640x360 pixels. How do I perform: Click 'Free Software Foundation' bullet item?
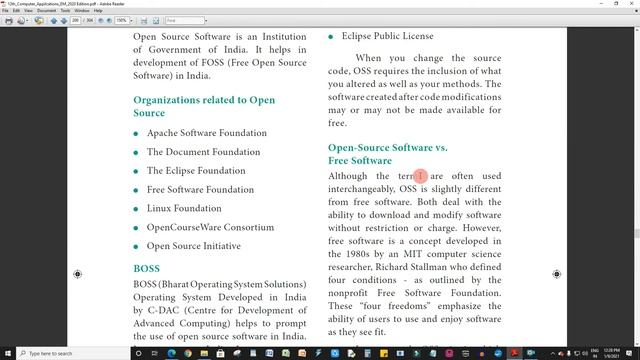pos(200,190)
